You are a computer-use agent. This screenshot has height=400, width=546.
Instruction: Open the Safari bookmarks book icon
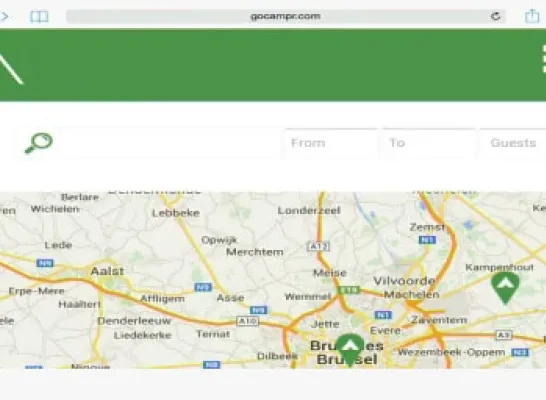pyautogui.click(x=39, y=16)
